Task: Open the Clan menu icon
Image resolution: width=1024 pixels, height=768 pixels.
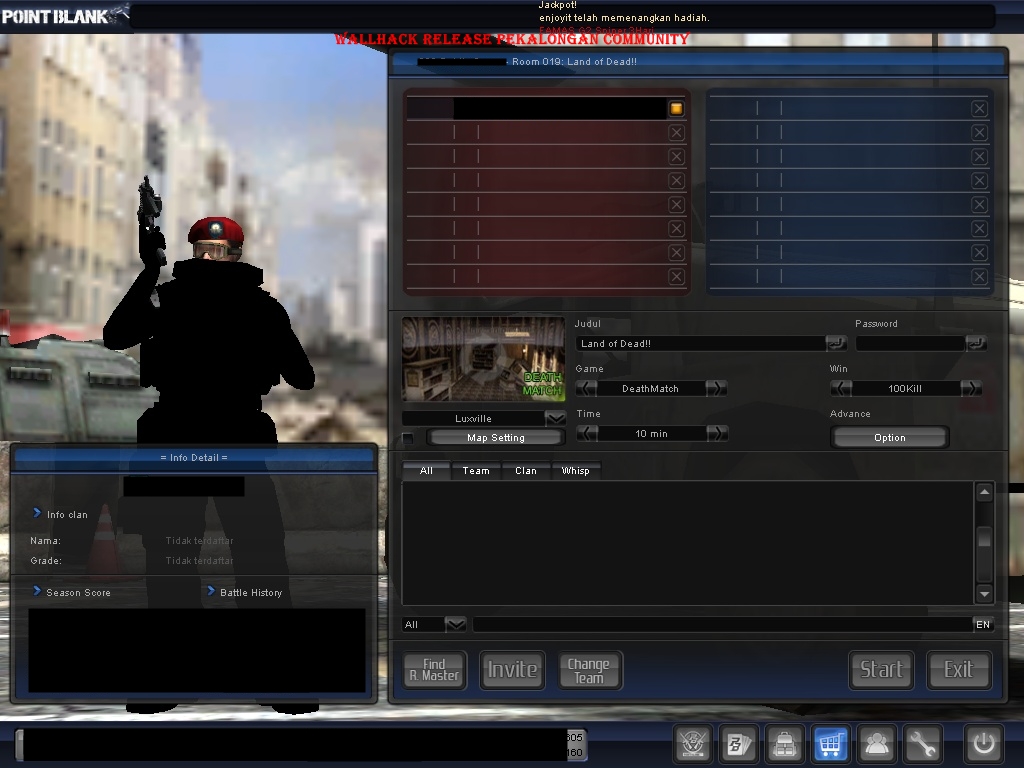Action: pos(693,743)
